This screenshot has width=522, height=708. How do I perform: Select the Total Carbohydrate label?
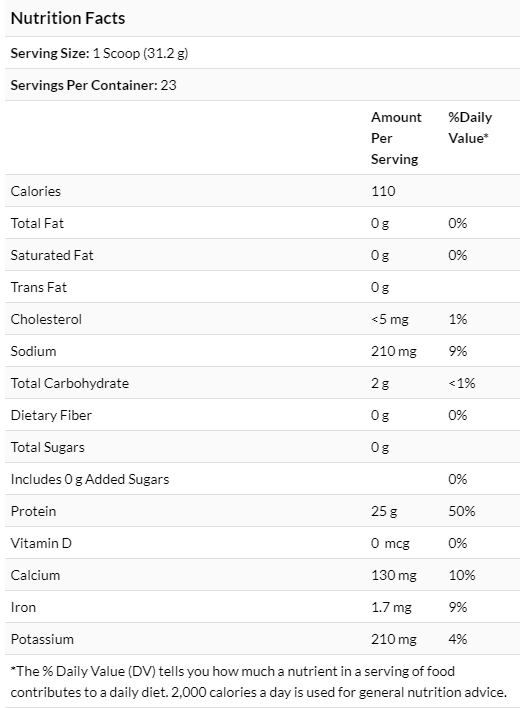pos(70,383)
